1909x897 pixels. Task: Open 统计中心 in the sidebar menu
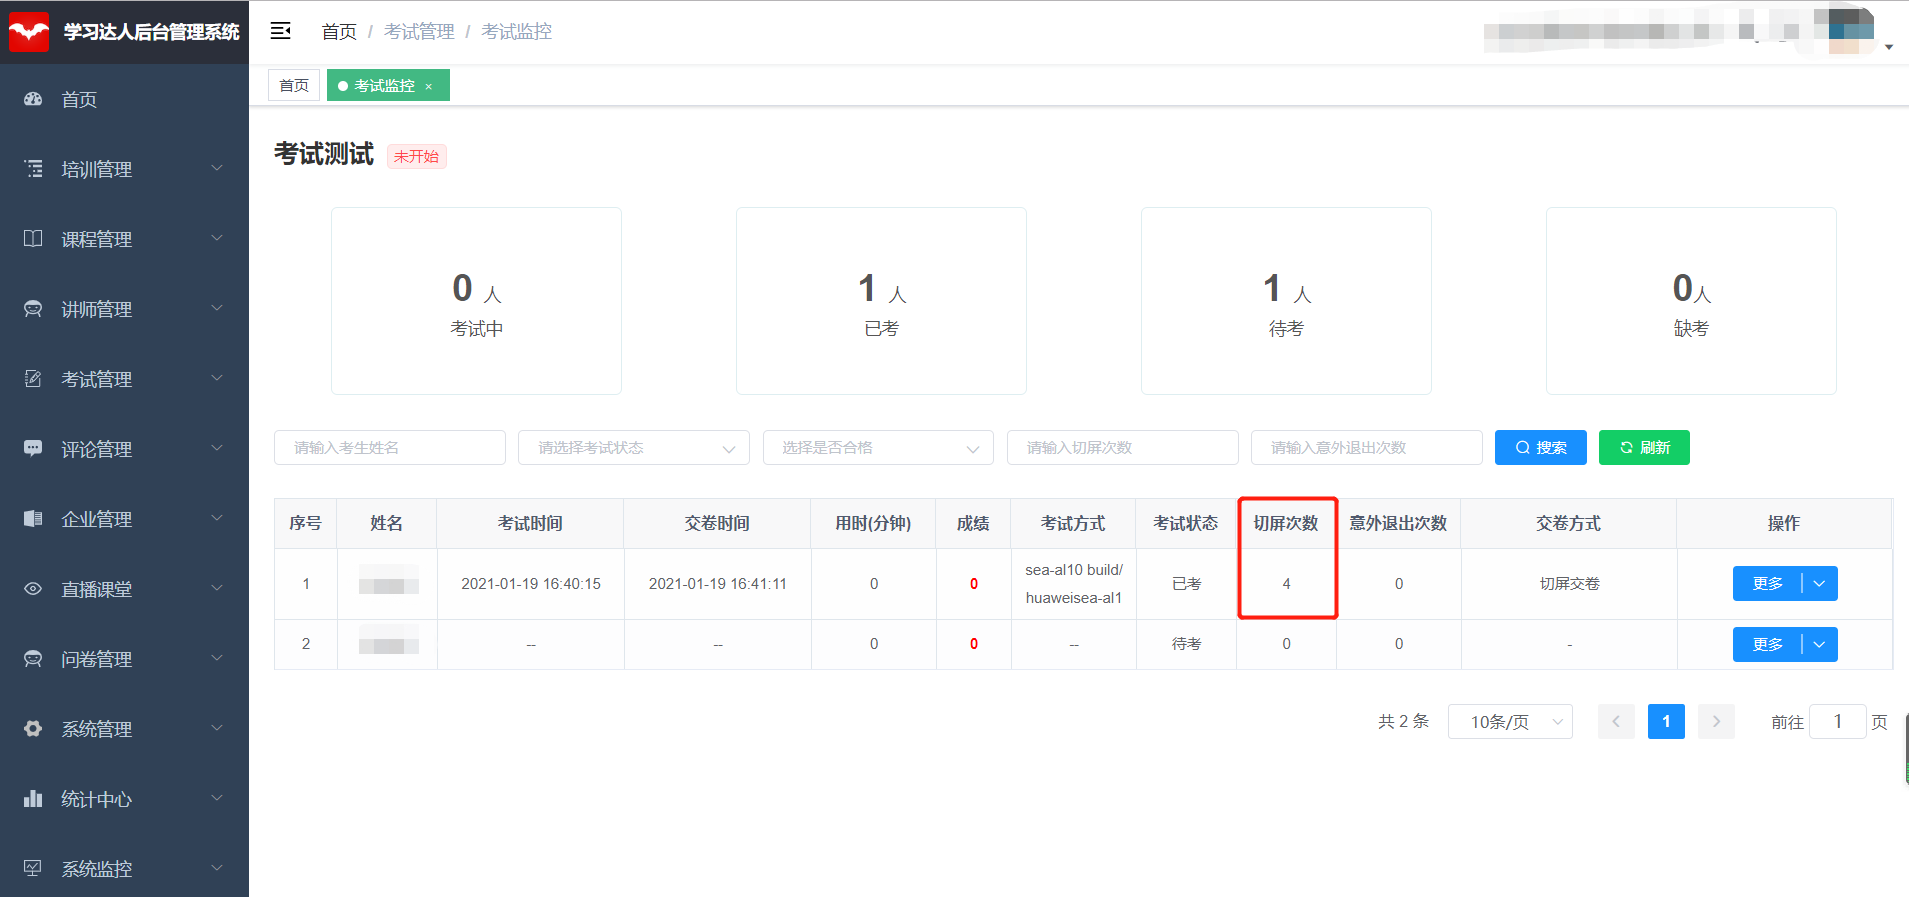coord(124,799)
